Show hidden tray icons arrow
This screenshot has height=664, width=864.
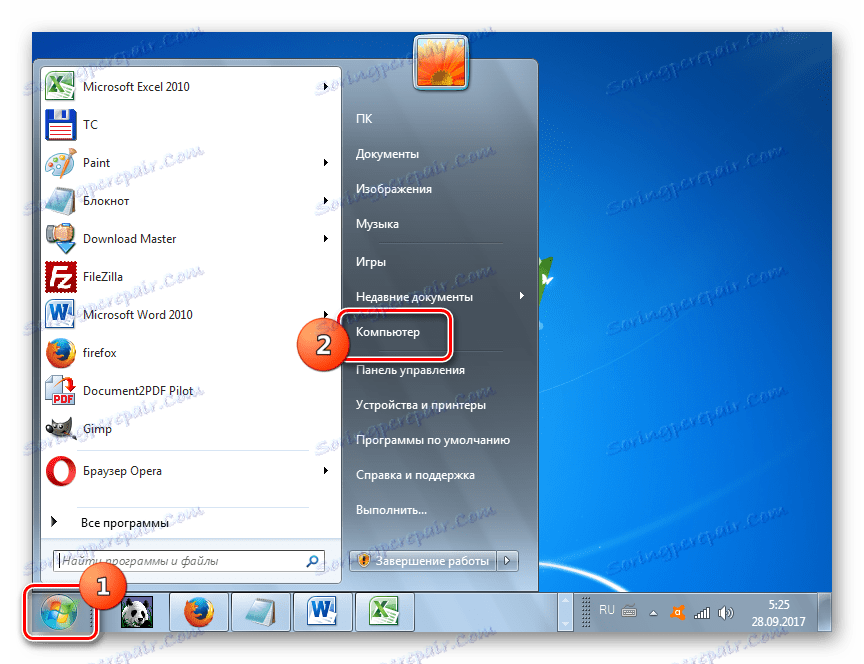pos(653,613)
